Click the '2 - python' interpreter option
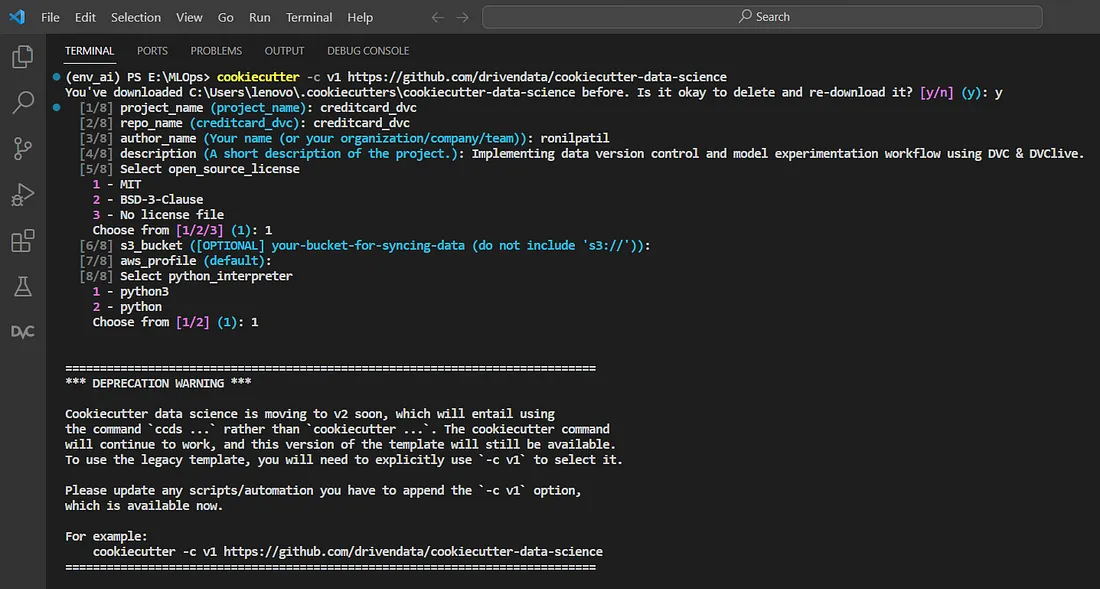1100x589 pixels. 128,307
